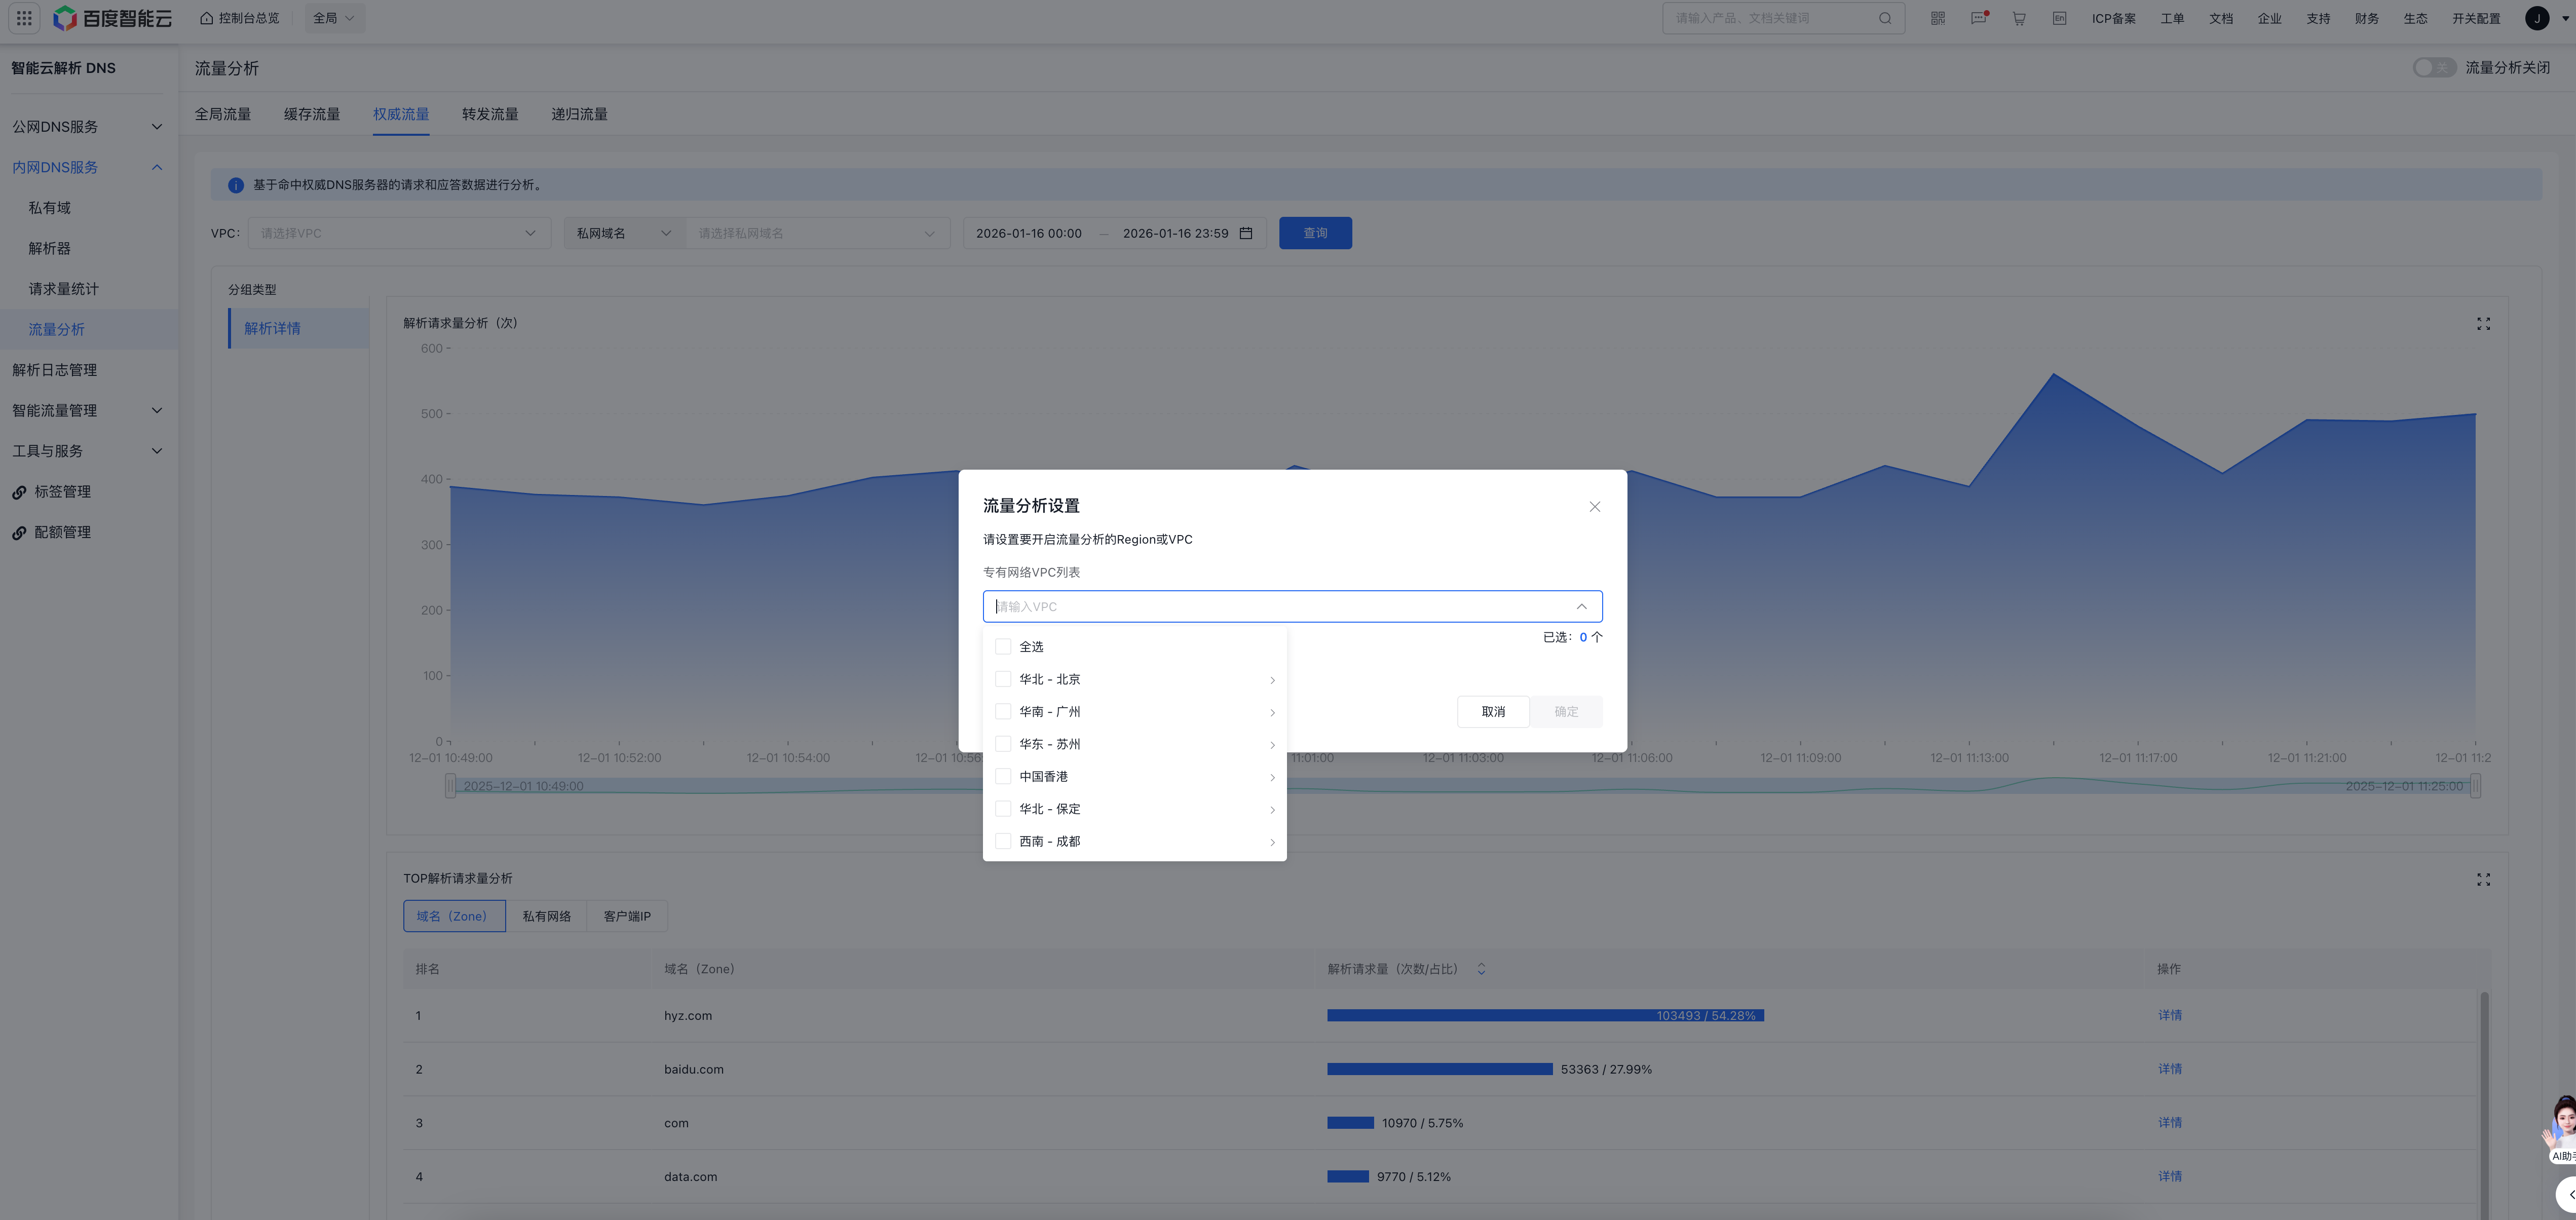Check the 中国香港 region checkbox

[x=1003, y=777]
